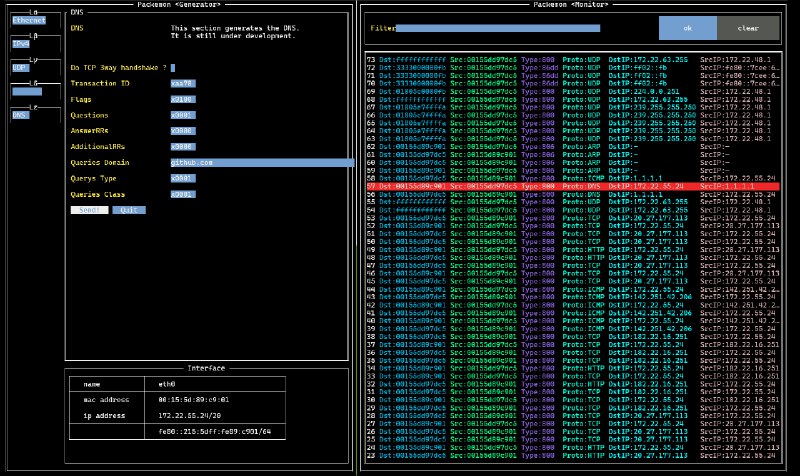800x476 pixels.
Task: Click the Flags input field
Action: coord(183,99)
